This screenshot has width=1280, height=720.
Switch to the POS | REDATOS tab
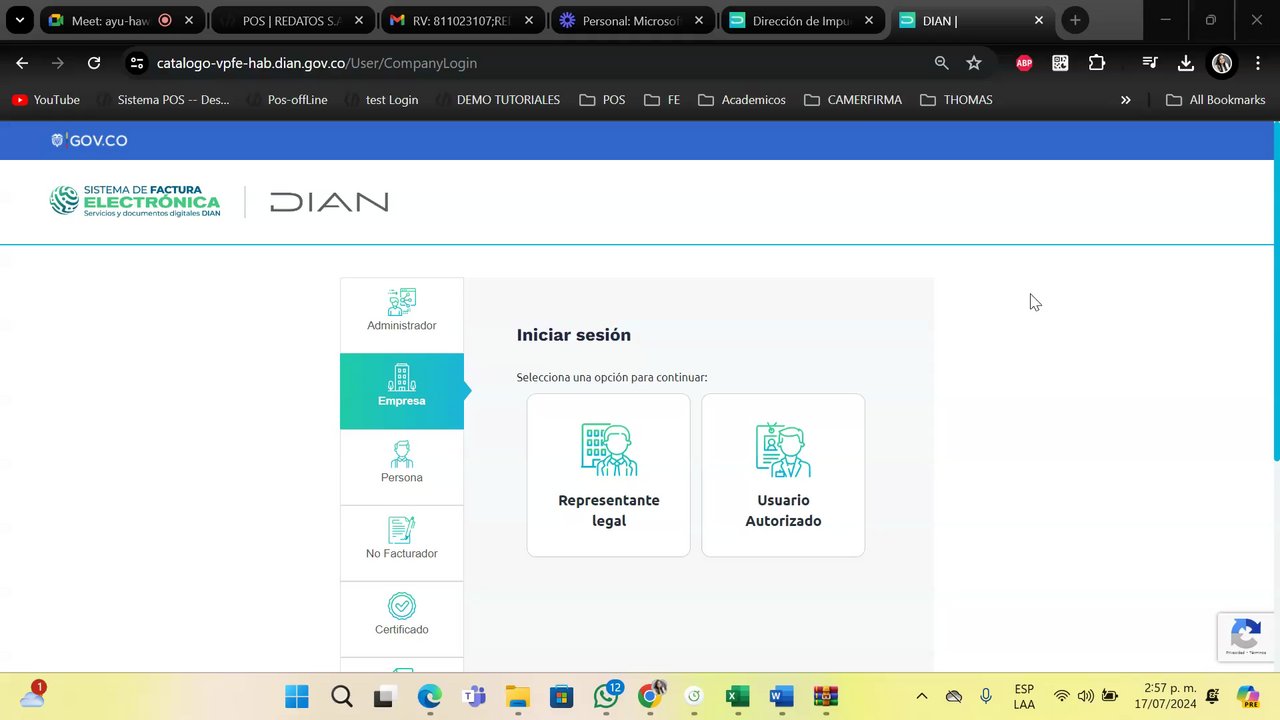(x=291, y=20)
